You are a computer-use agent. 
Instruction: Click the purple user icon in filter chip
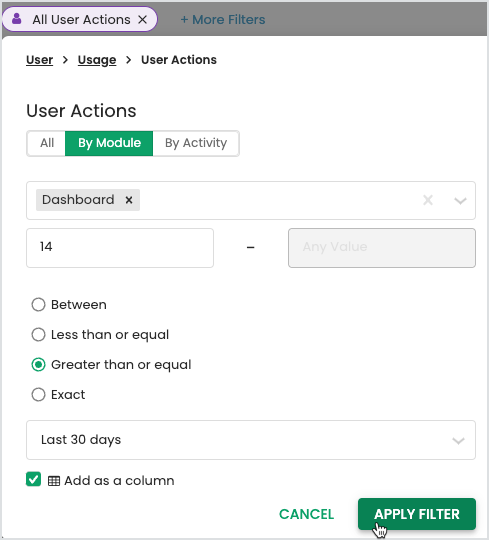point(17,19)
